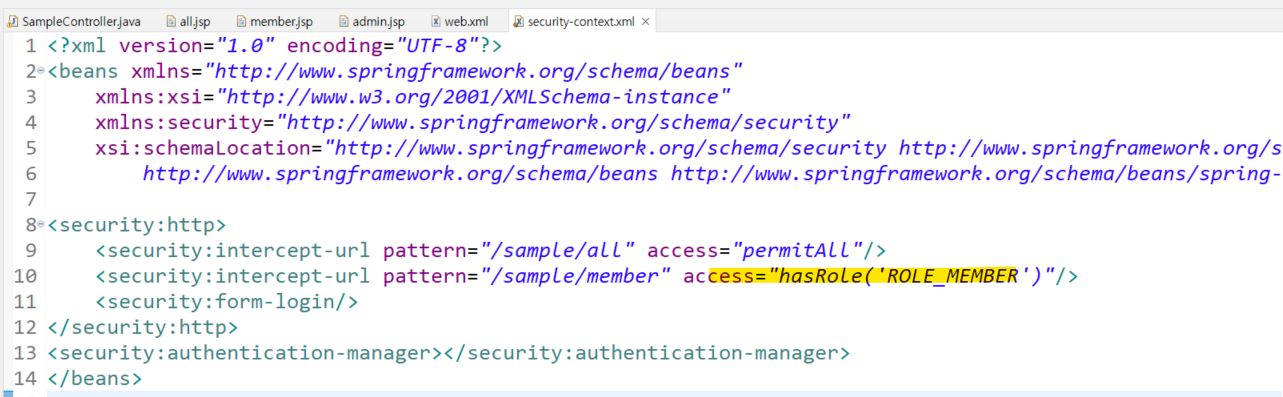
Task: Click the closing </beans> tag
Action: click(95, 378)
